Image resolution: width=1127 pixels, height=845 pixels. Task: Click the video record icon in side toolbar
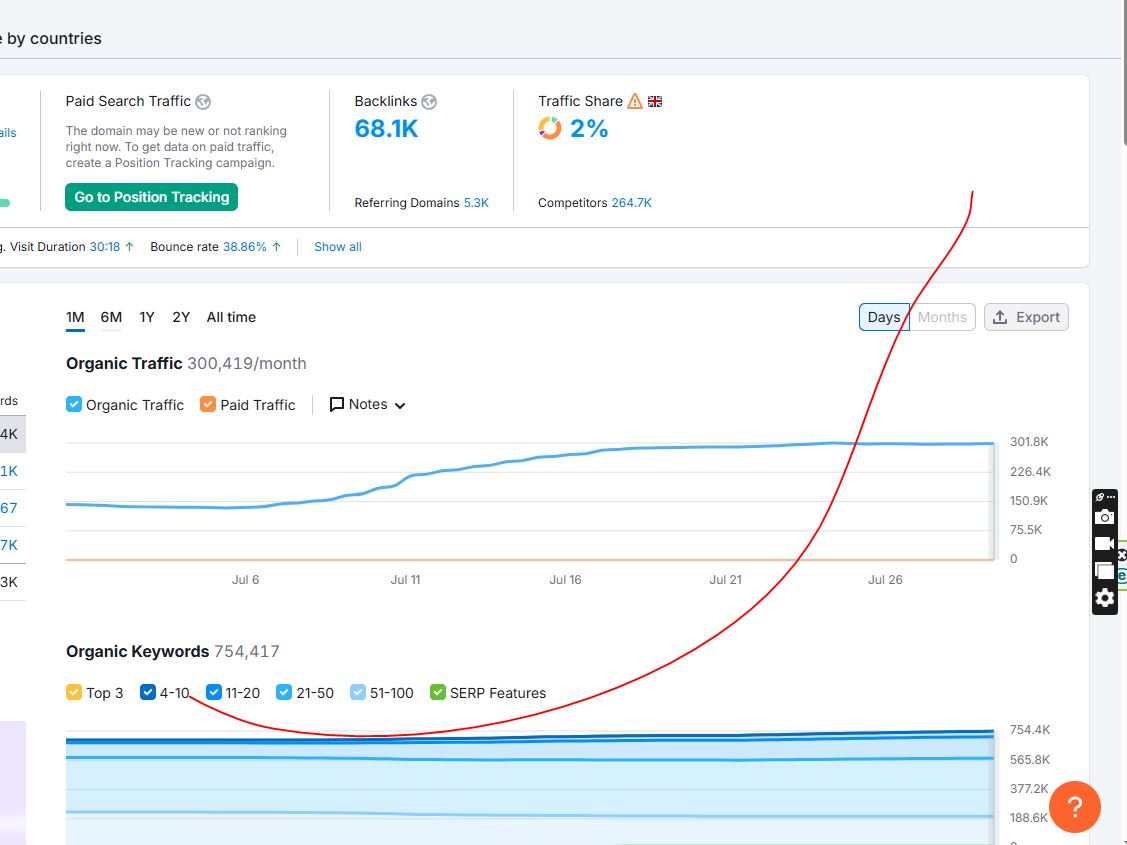coord(1104,544)
